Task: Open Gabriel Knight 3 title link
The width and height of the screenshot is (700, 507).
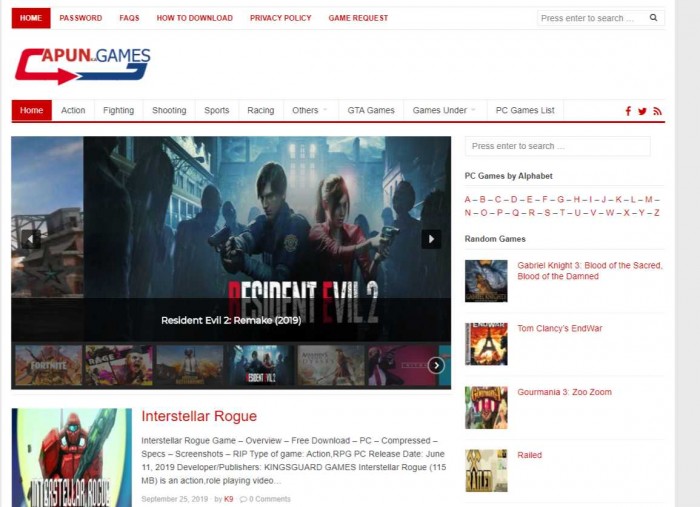Action: pyautogui.click(x=590, y=270)
